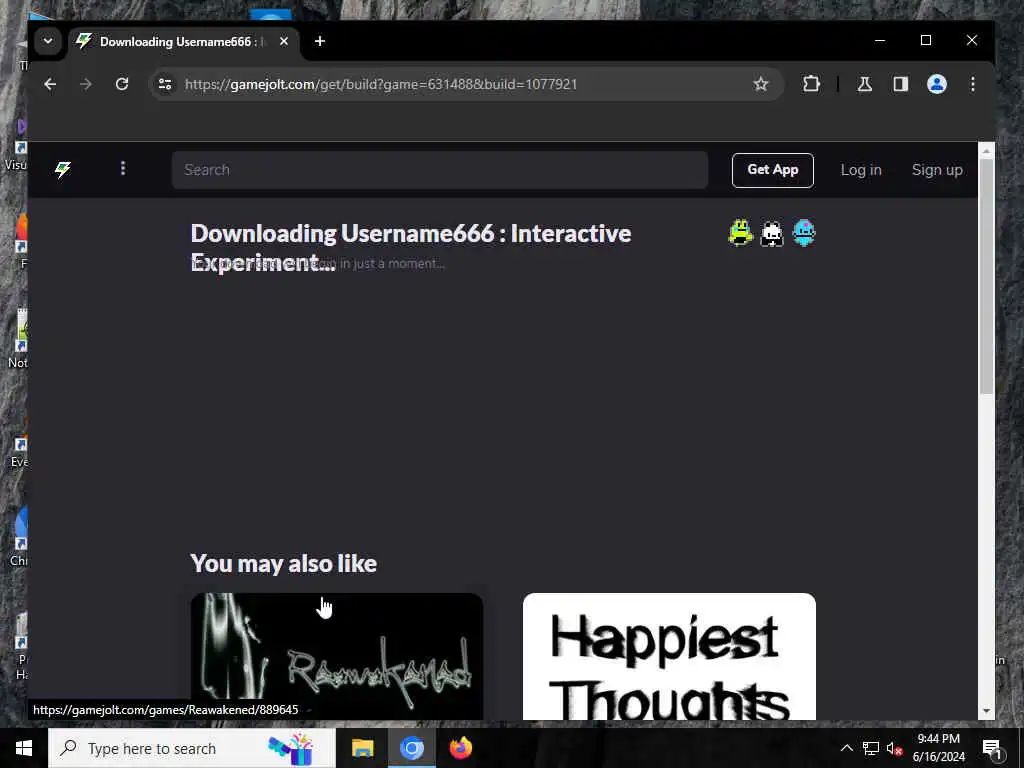
Task: Go forward to the next page
Action: (86, 84)
